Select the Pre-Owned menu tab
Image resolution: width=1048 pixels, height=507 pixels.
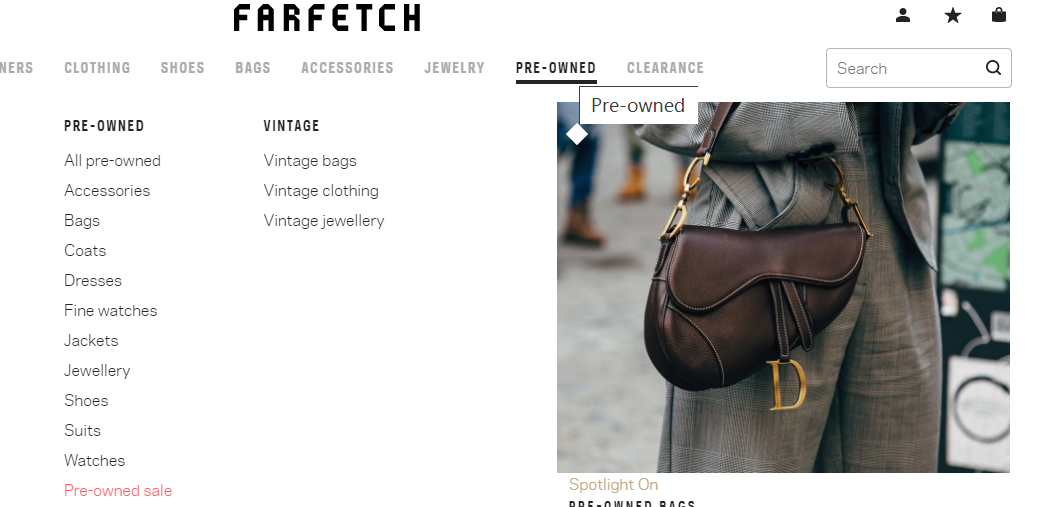pyautogui.click(x=556, y=68)
